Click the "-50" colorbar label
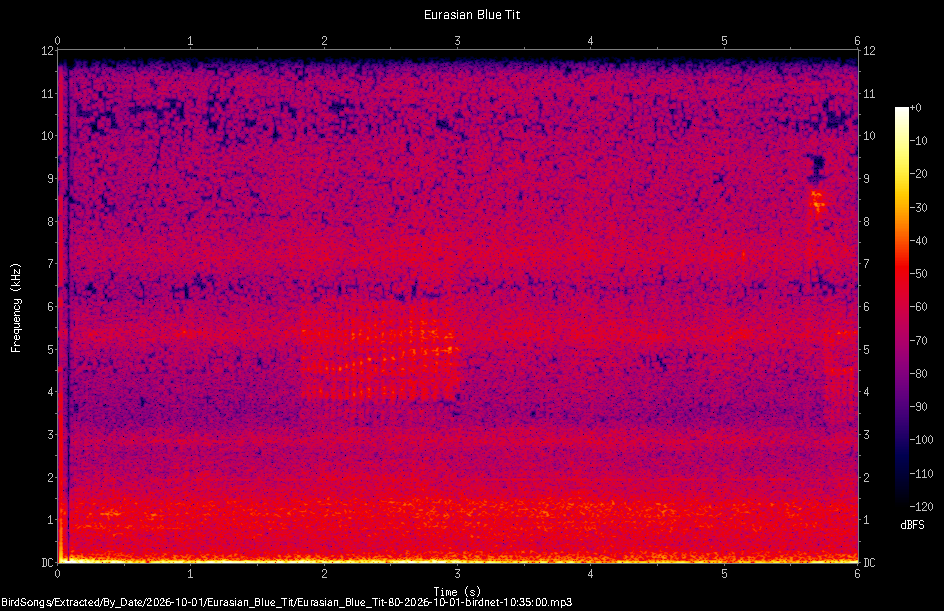 919,274
